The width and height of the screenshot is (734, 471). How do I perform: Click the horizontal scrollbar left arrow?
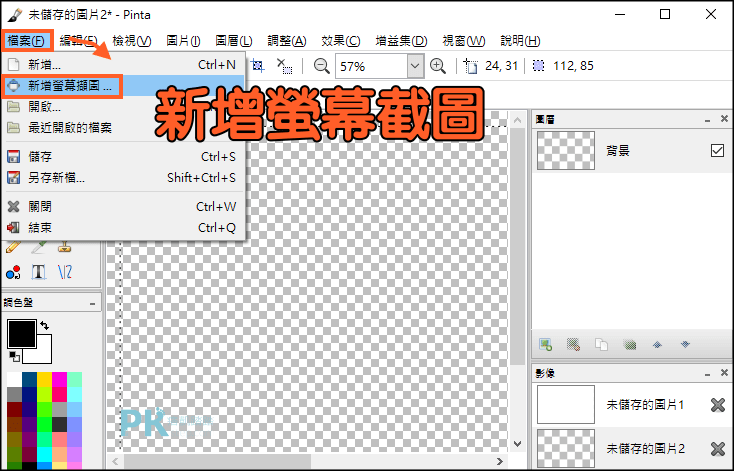coord(115,462)
